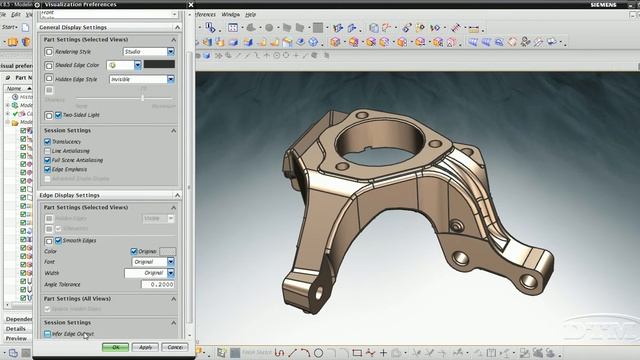Open the Font dropdown showing Original
Image resolution: width=640 pixels, height=360 pixels.
tap(171, 262)
